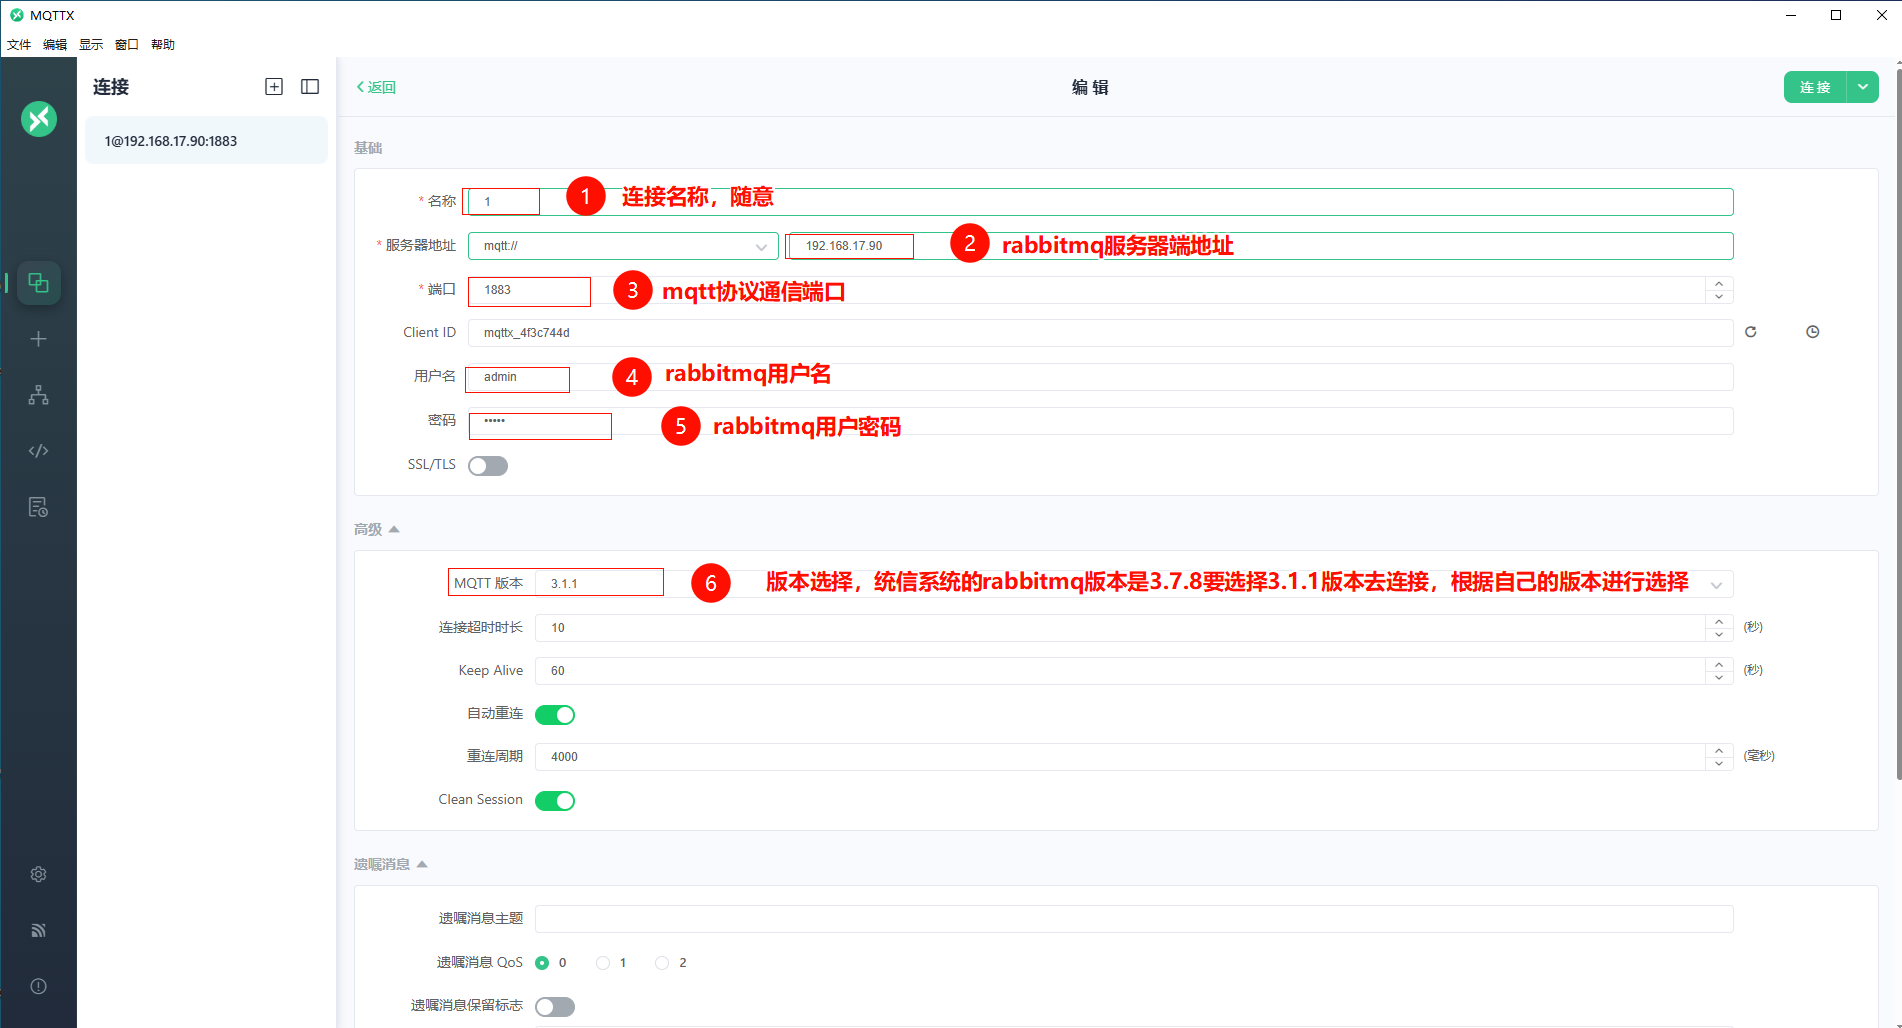Viewport: 1902px width, 1028px height.
Task: Open the mqtt:// protocol dropdown
Action: click(x=623, y=246)
